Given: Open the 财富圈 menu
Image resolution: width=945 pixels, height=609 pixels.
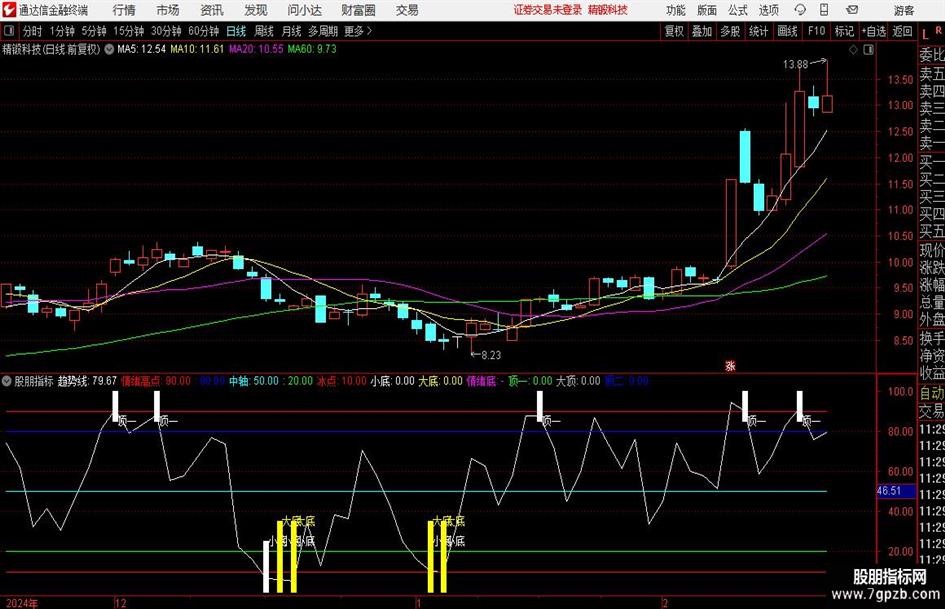Looking at the screenshot, I should coord(358,10).
